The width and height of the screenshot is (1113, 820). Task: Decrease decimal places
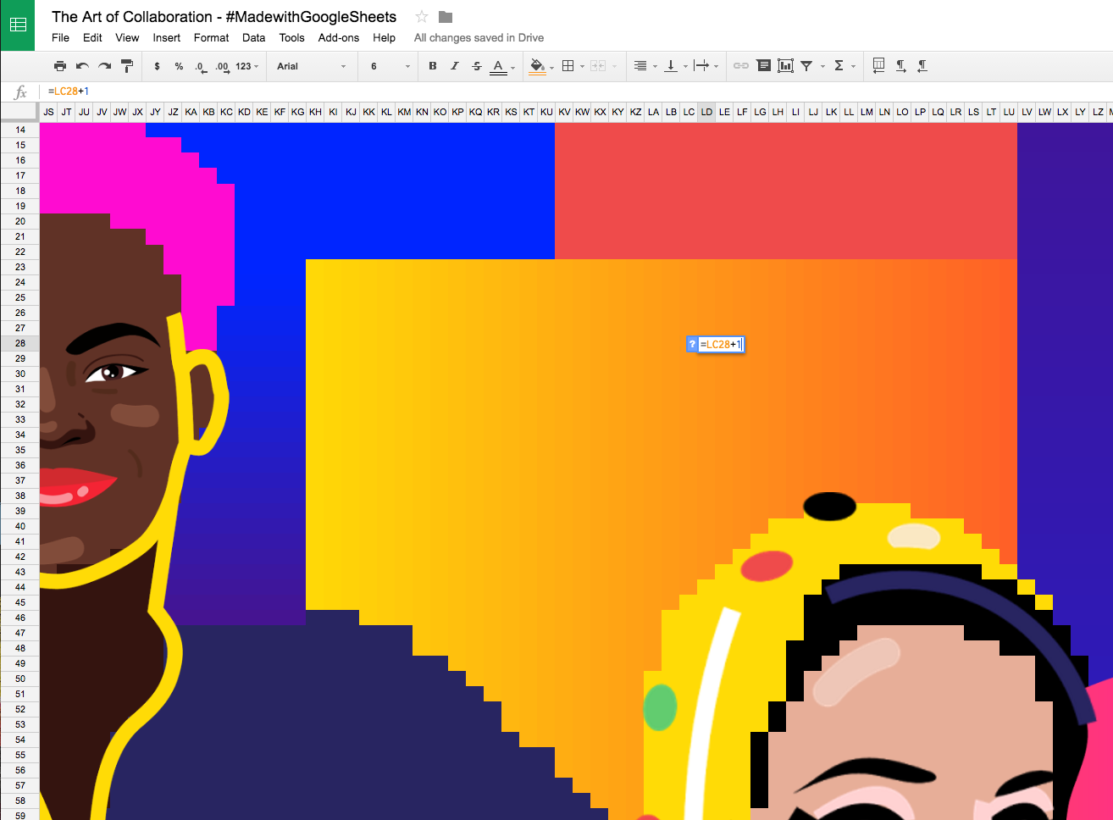pyautogui.click(x=201, y=67)
